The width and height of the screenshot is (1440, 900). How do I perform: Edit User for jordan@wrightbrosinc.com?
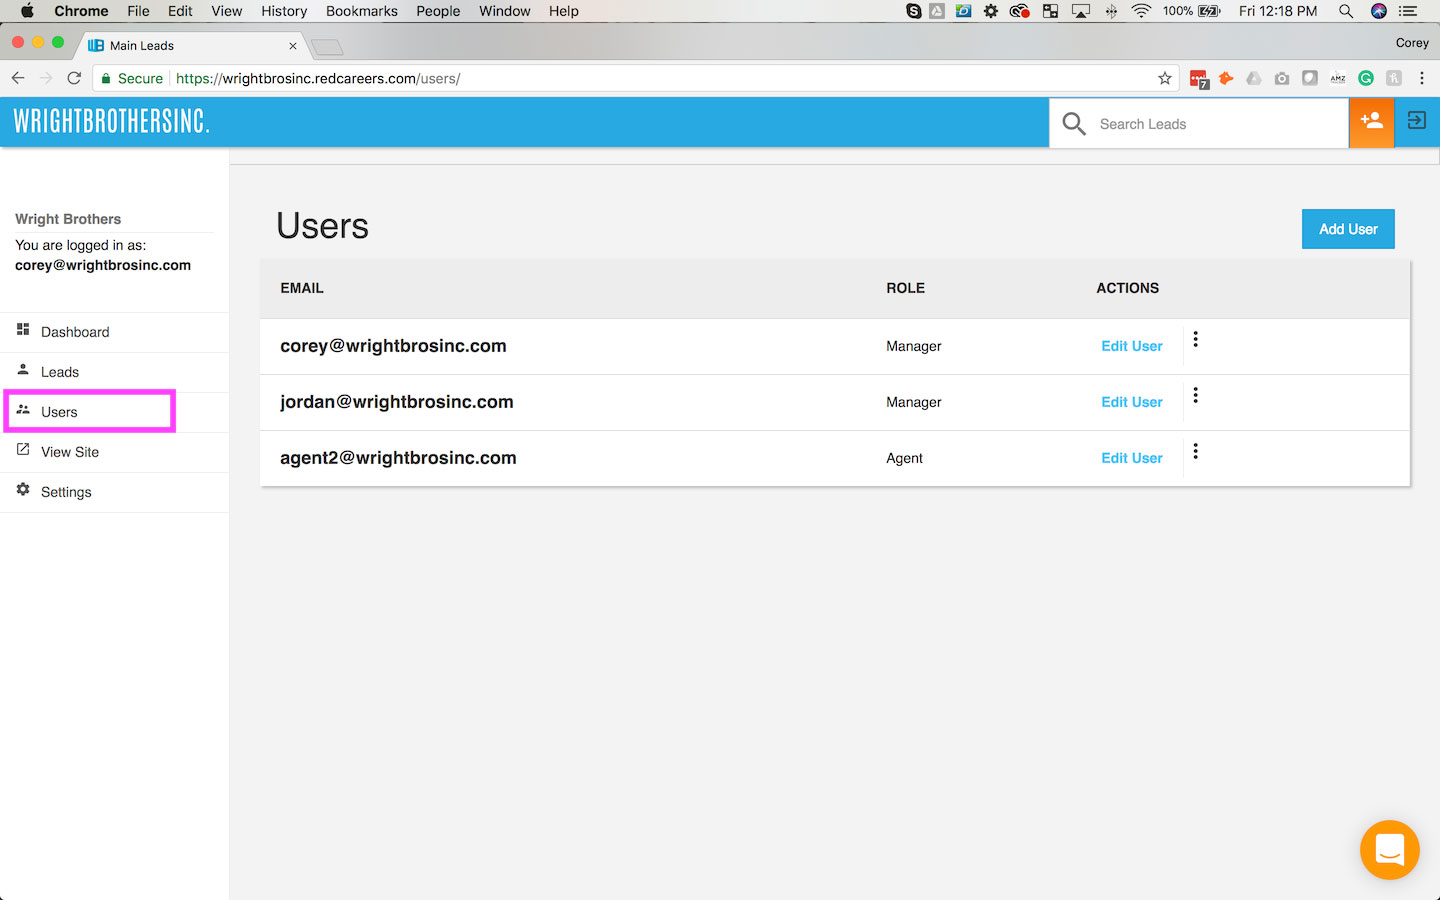(x=1132, y=402)
